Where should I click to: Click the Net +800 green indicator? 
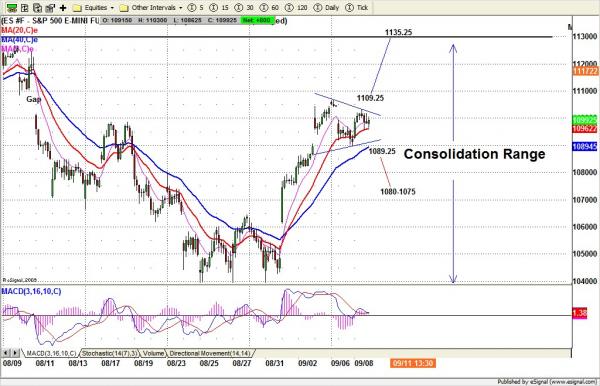pos(257,20)
